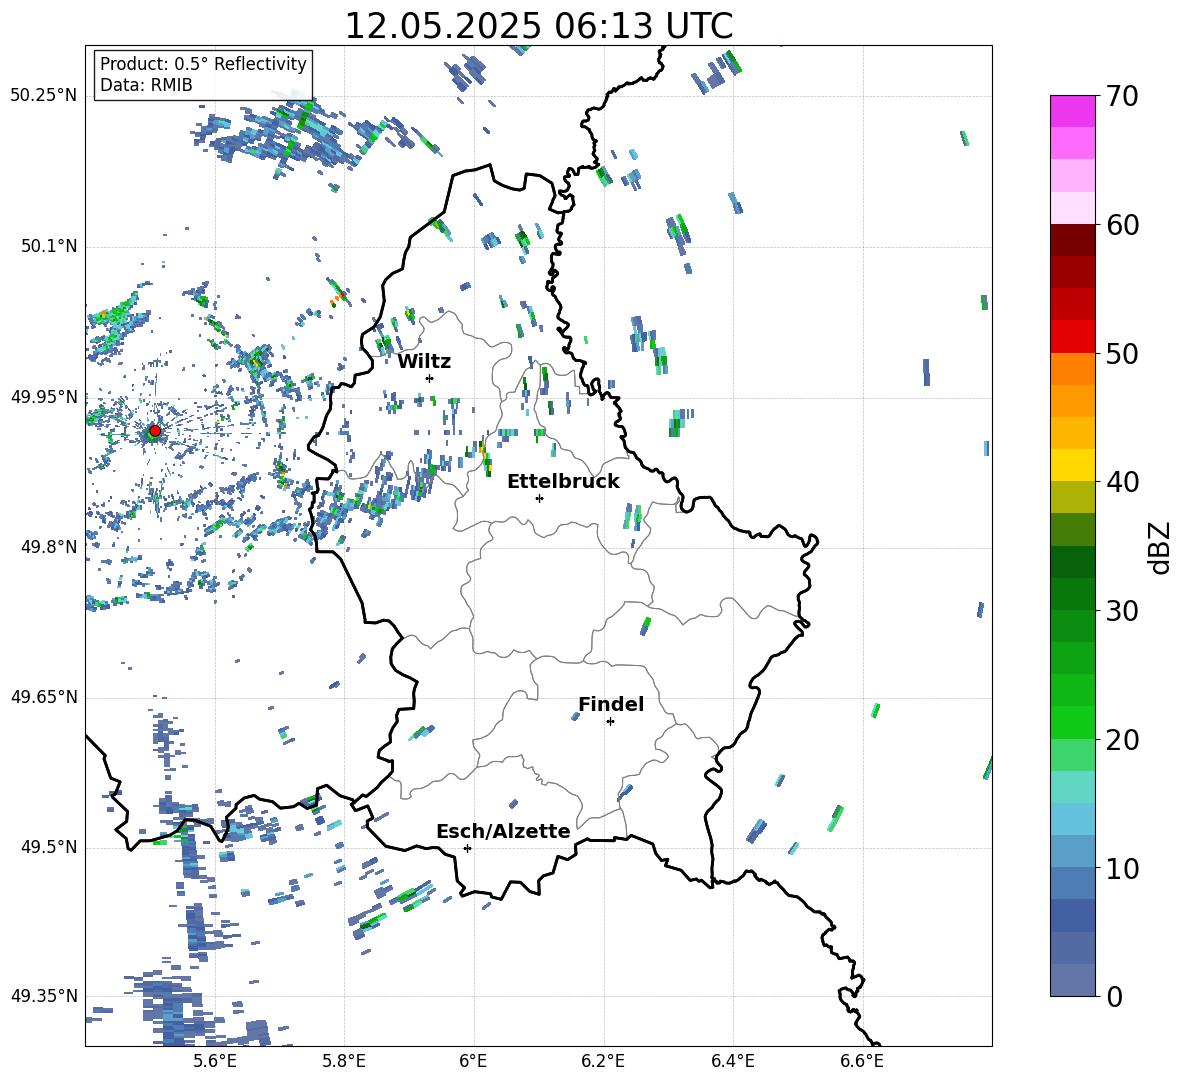
Task: Click the 40 tick on the colorbar
Action: 1122,482
